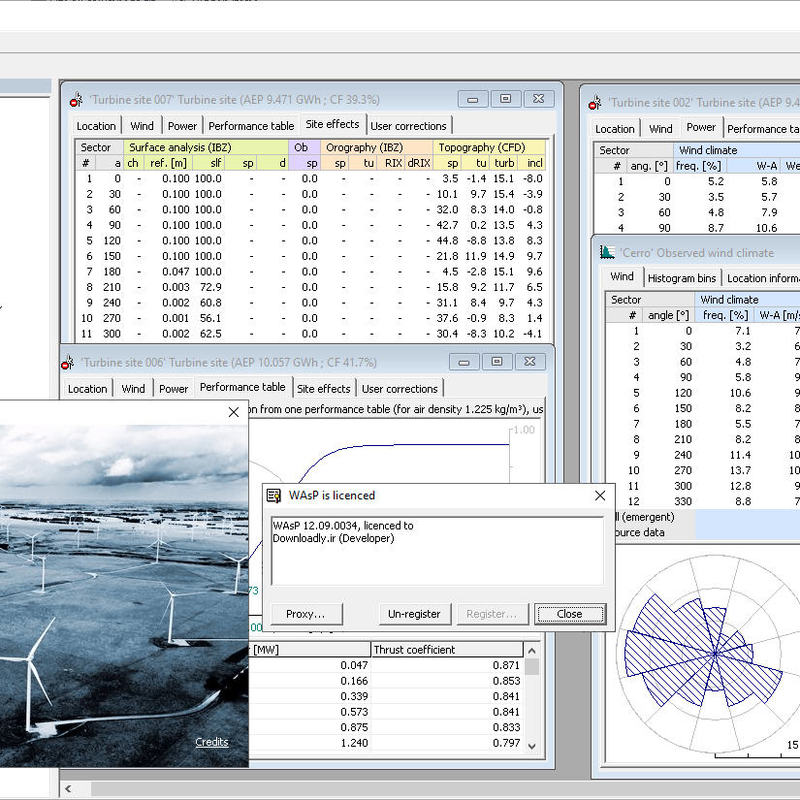Click freq. [%] header in Cerro wind climate
The image size is (800, 800).
pyautogui.click(x=725, y=315)
